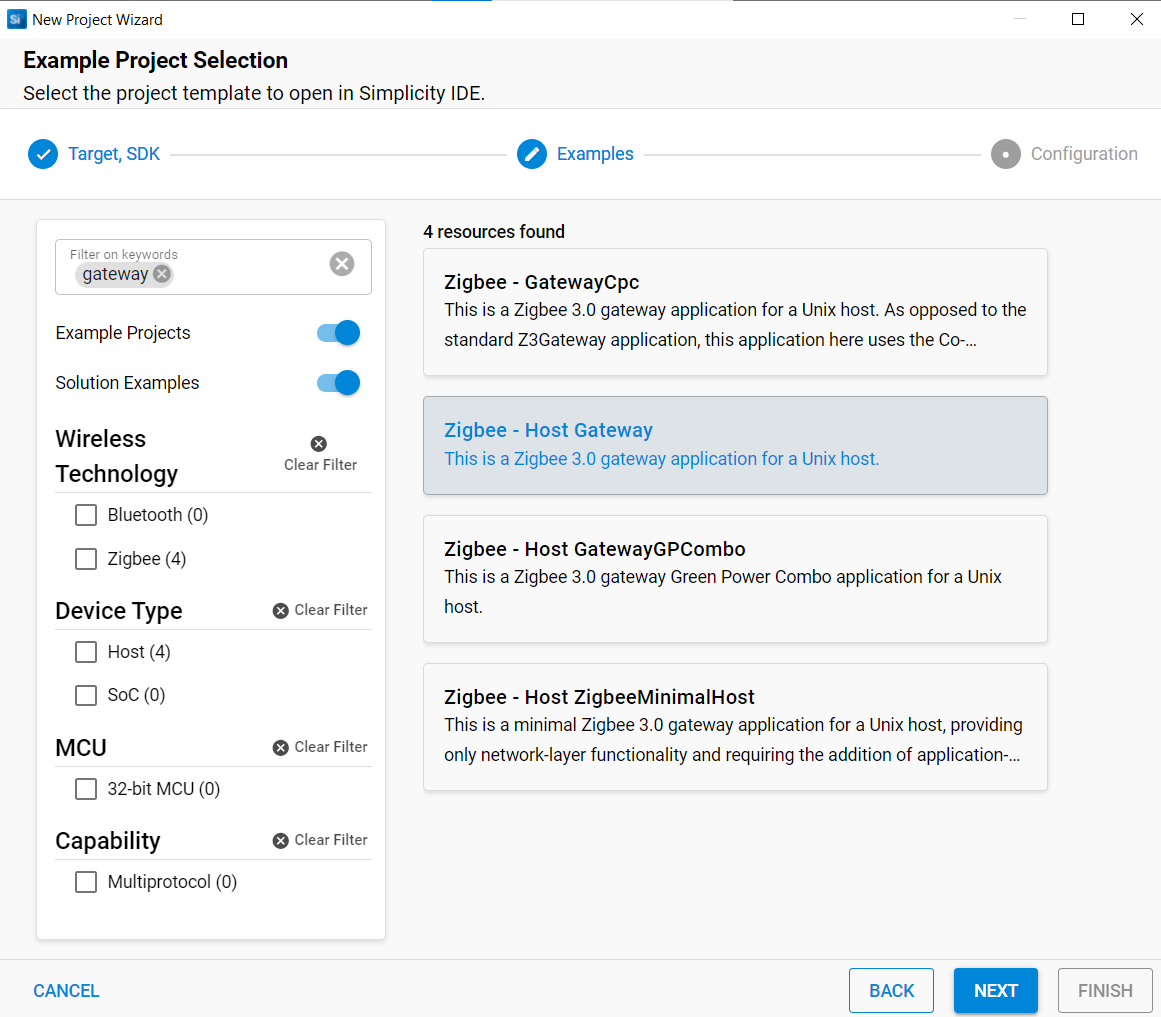Enable the Host (4) checkbox
The height and width of the screenshot is (1017, 1161).
(x=87, y=652)
